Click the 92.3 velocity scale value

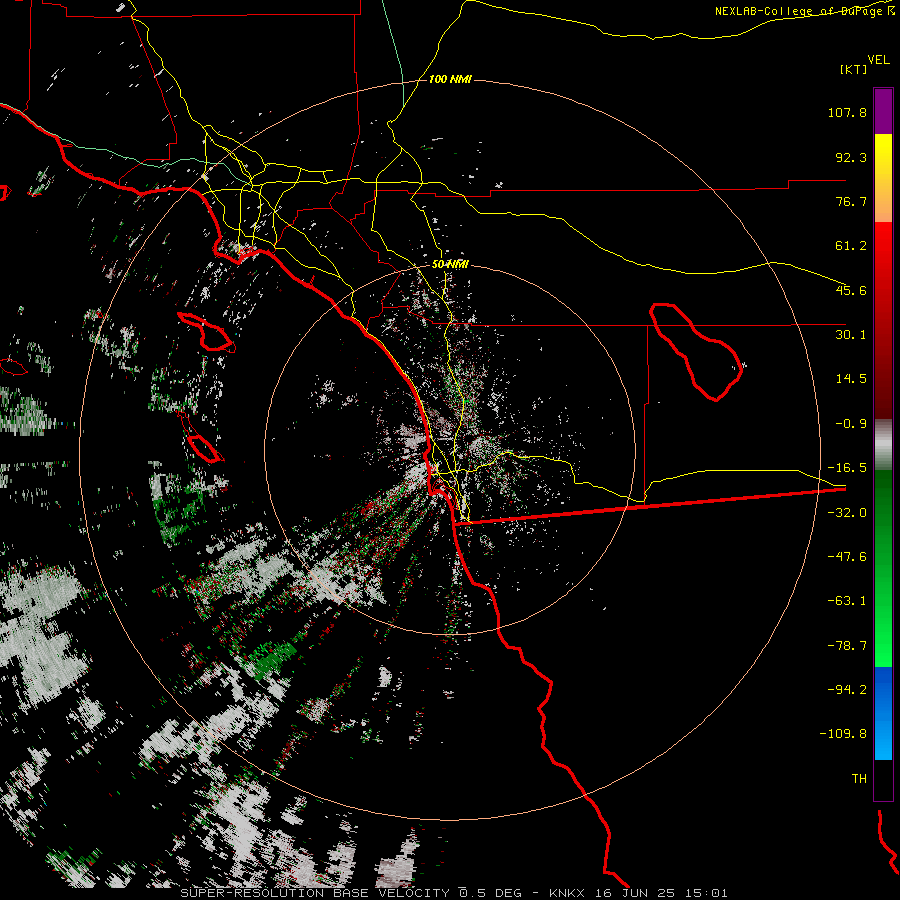click(851, 157)
